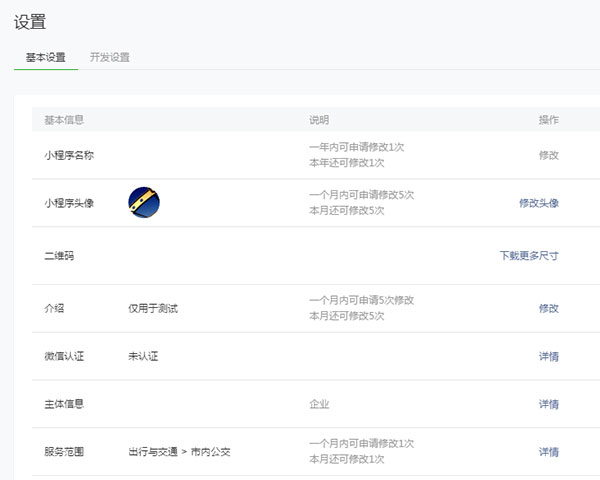
Task: Open 下载更多尺寸 for the QR code
Action: (529, 256)
